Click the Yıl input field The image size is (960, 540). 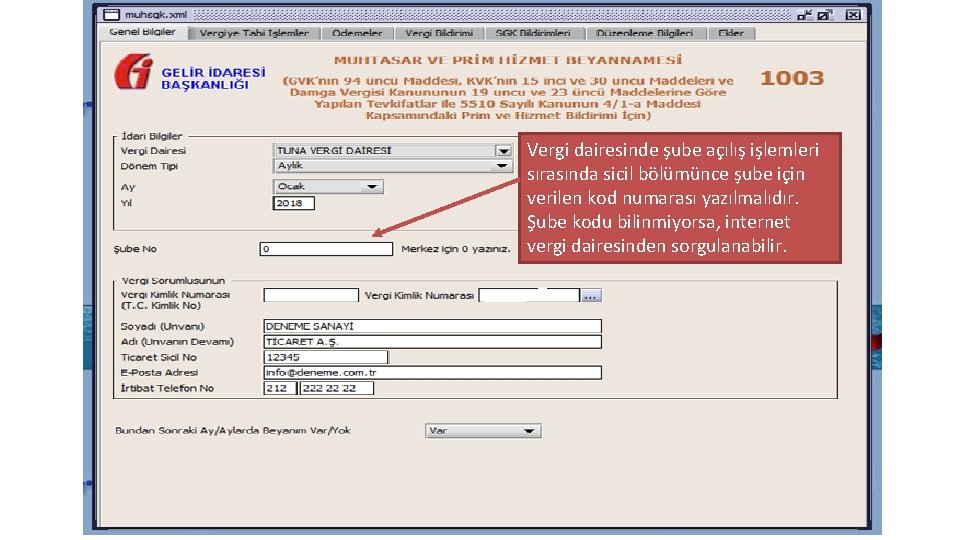click(x=293, y=203)
